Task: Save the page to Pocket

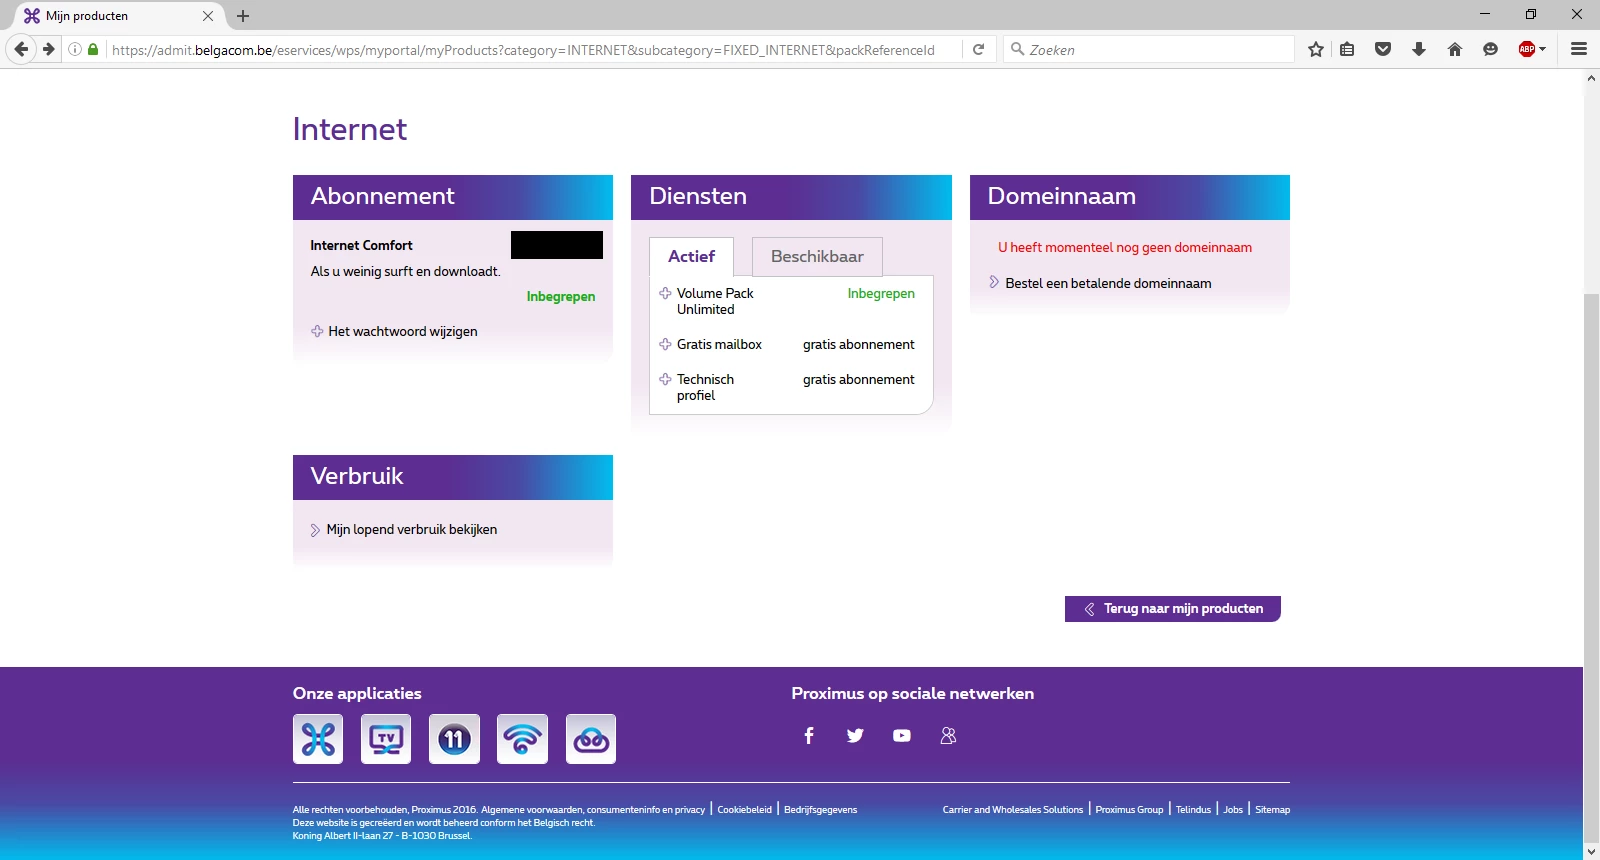Action: 1383,49
